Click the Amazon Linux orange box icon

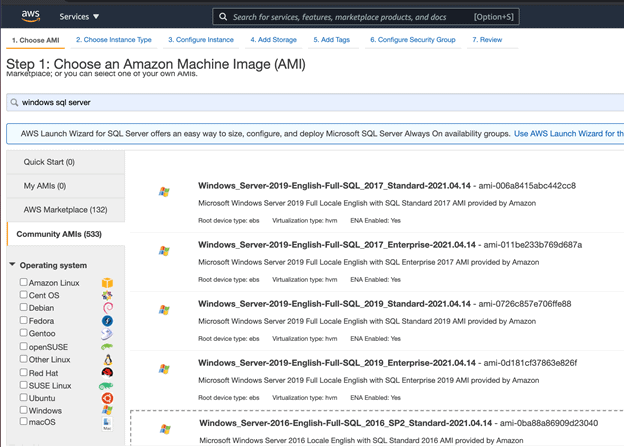pyautogui.click(x=107, y=283)
